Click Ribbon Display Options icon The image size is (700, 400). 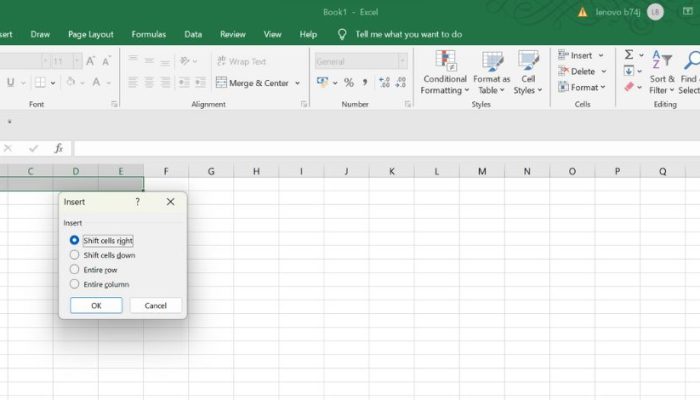[x=688, y=12]
